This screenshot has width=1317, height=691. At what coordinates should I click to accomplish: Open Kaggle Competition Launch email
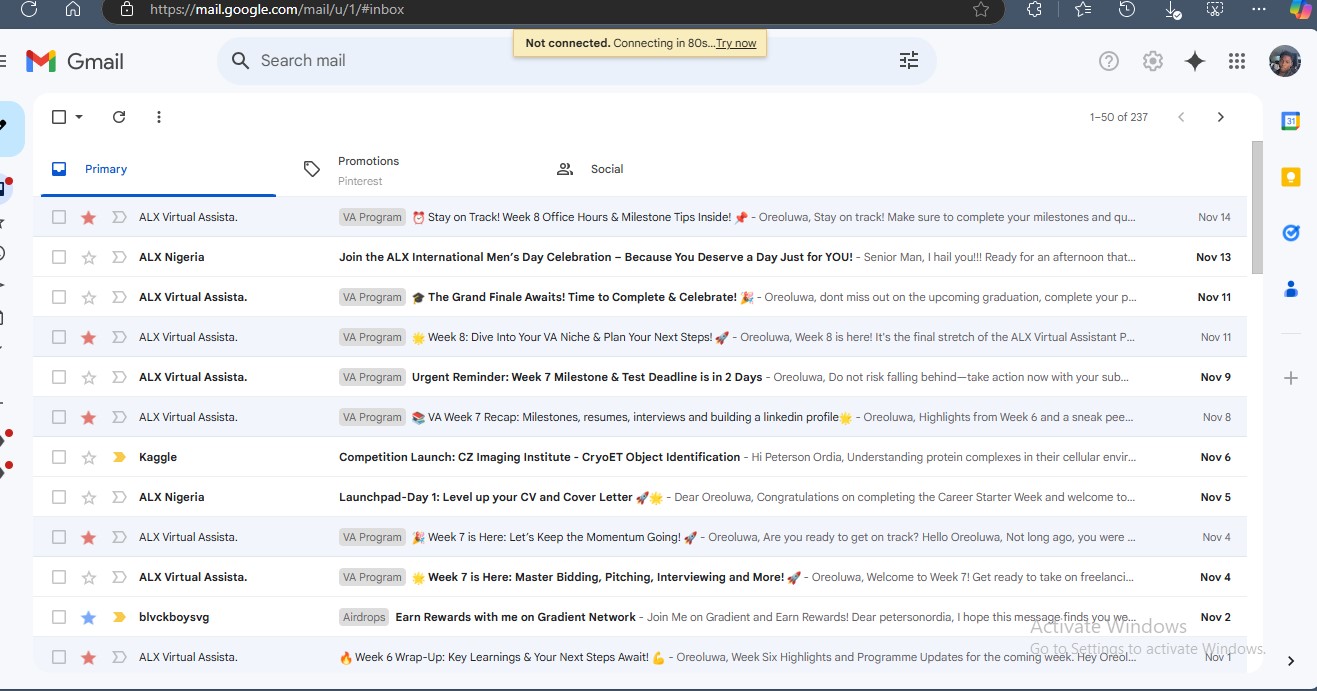click(539, 457)
